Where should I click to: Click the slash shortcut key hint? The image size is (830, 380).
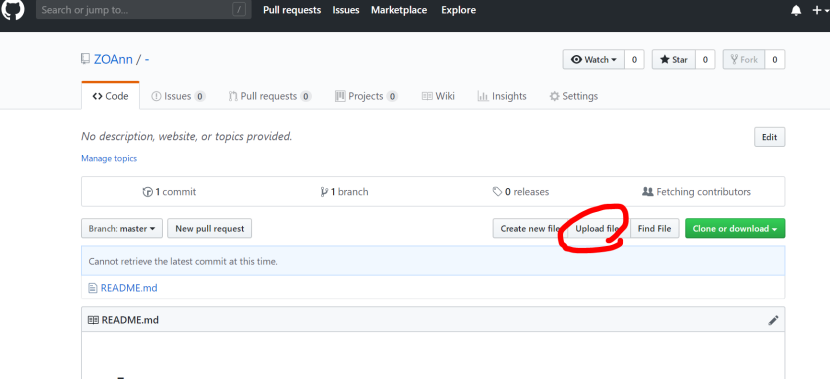pyautogui.click(x=239, y=10)
